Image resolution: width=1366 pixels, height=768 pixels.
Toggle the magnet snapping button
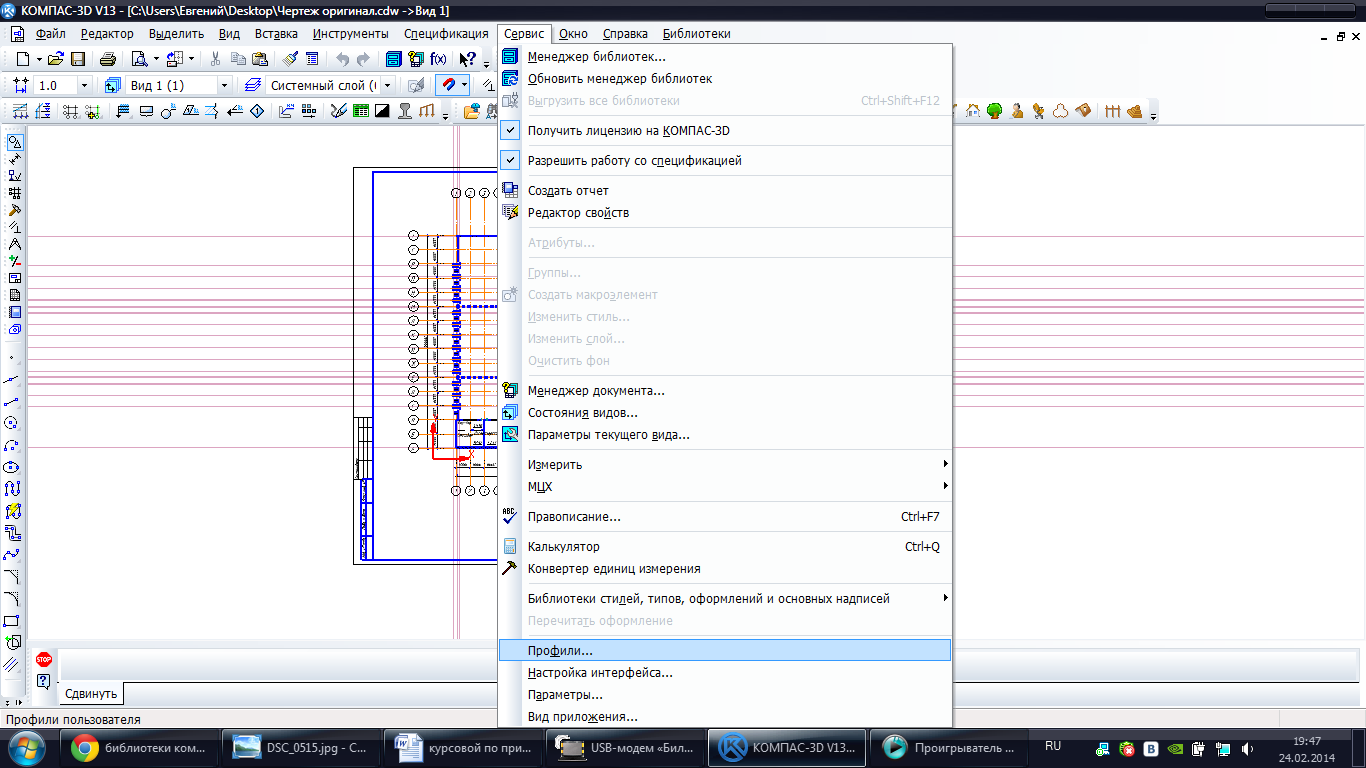447,86
